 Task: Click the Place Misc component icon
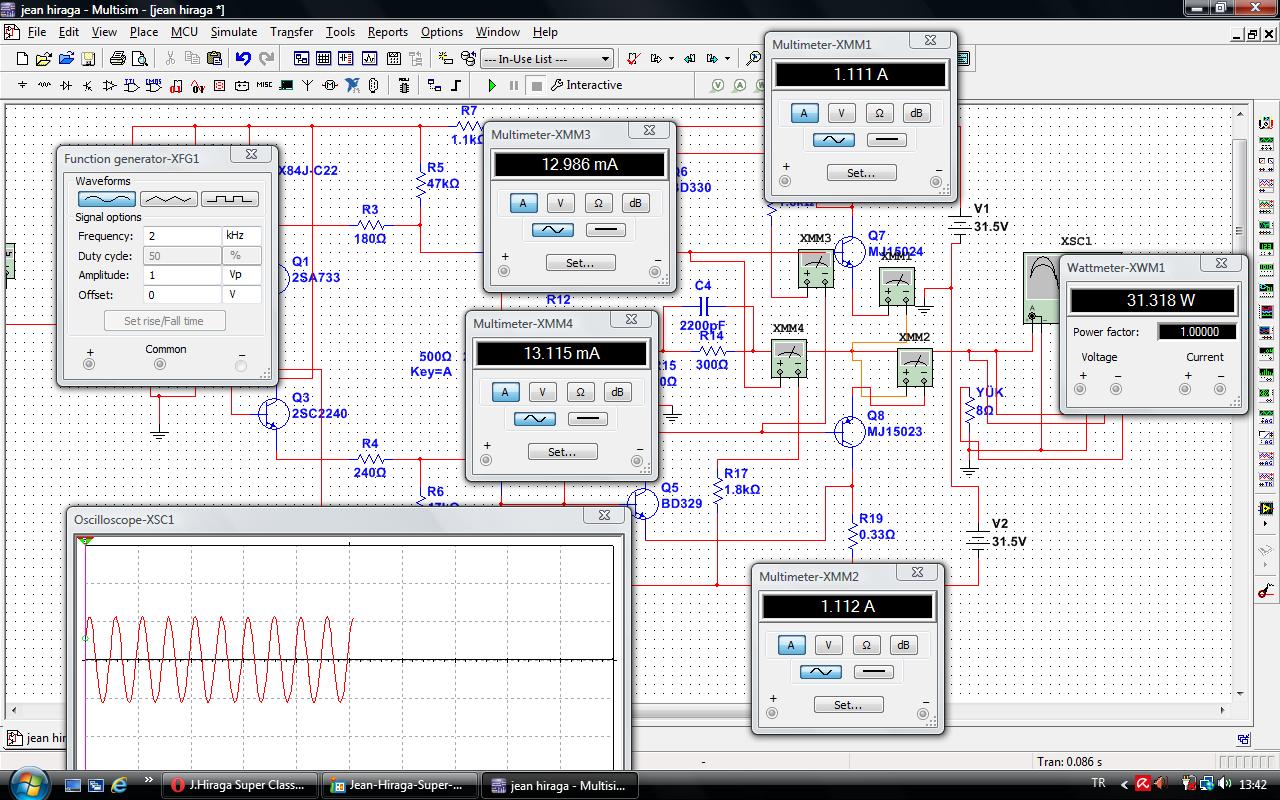(x=264, y=86)
